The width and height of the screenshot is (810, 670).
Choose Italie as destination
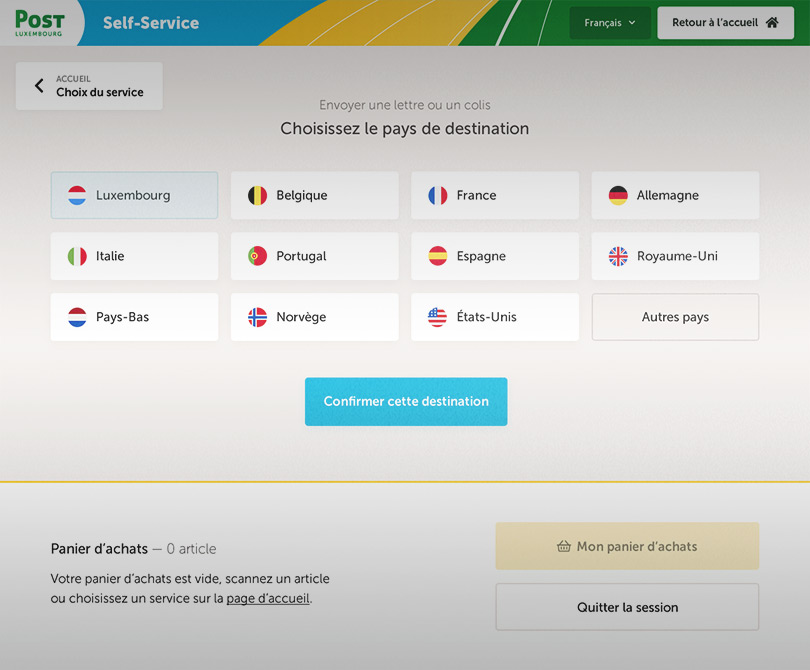click(134, 256)
